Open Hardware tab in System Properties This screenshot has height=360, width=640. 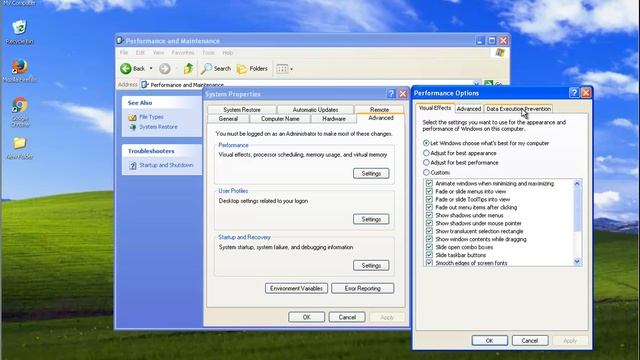point(334,119)
